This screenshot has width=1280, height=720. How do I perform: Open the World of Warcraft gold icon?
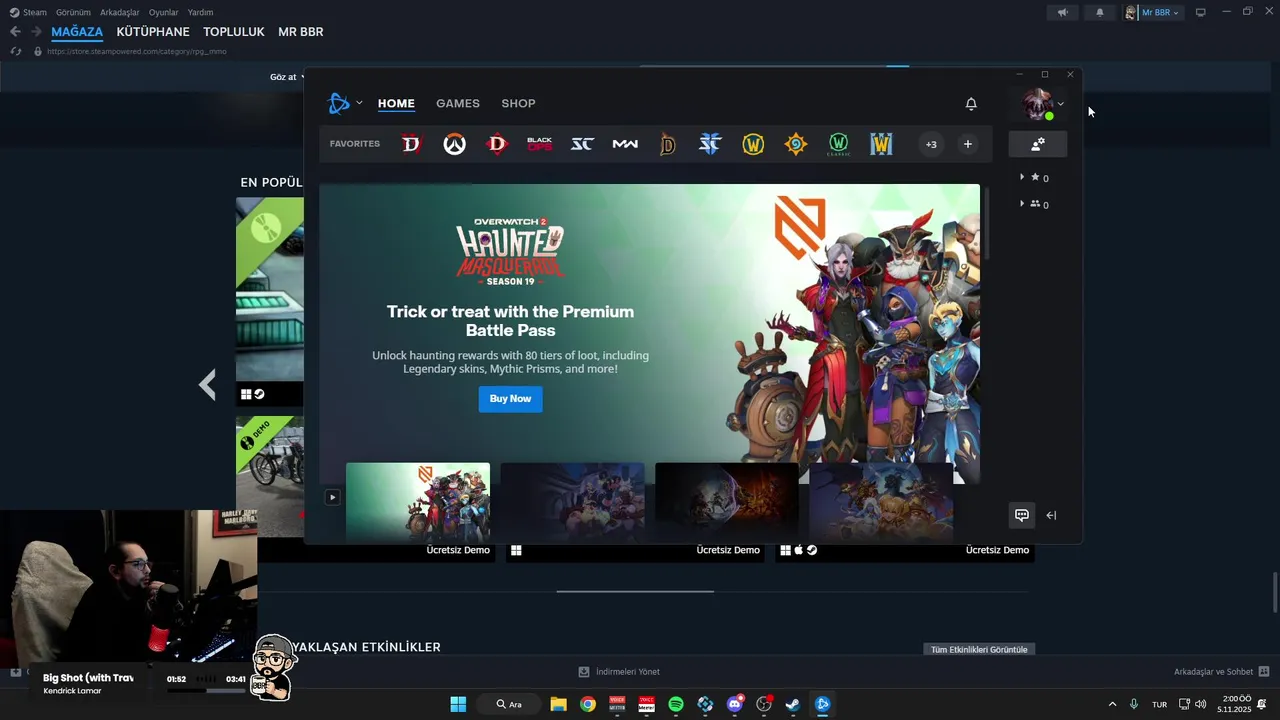click(753, 144)
